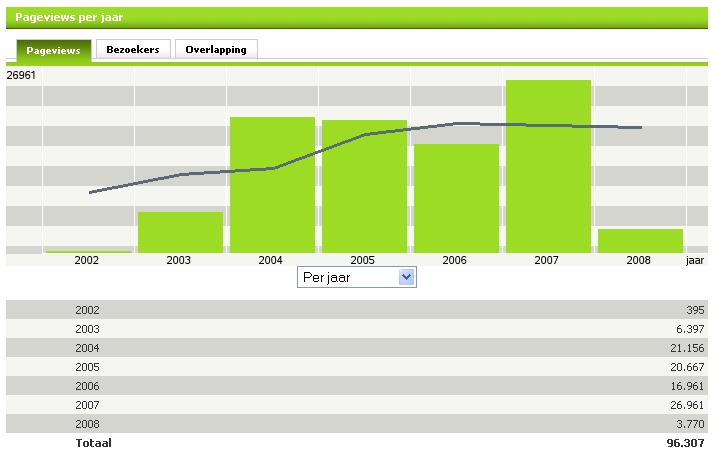Open the 'Per jaar' dropdown

[356, 277]
